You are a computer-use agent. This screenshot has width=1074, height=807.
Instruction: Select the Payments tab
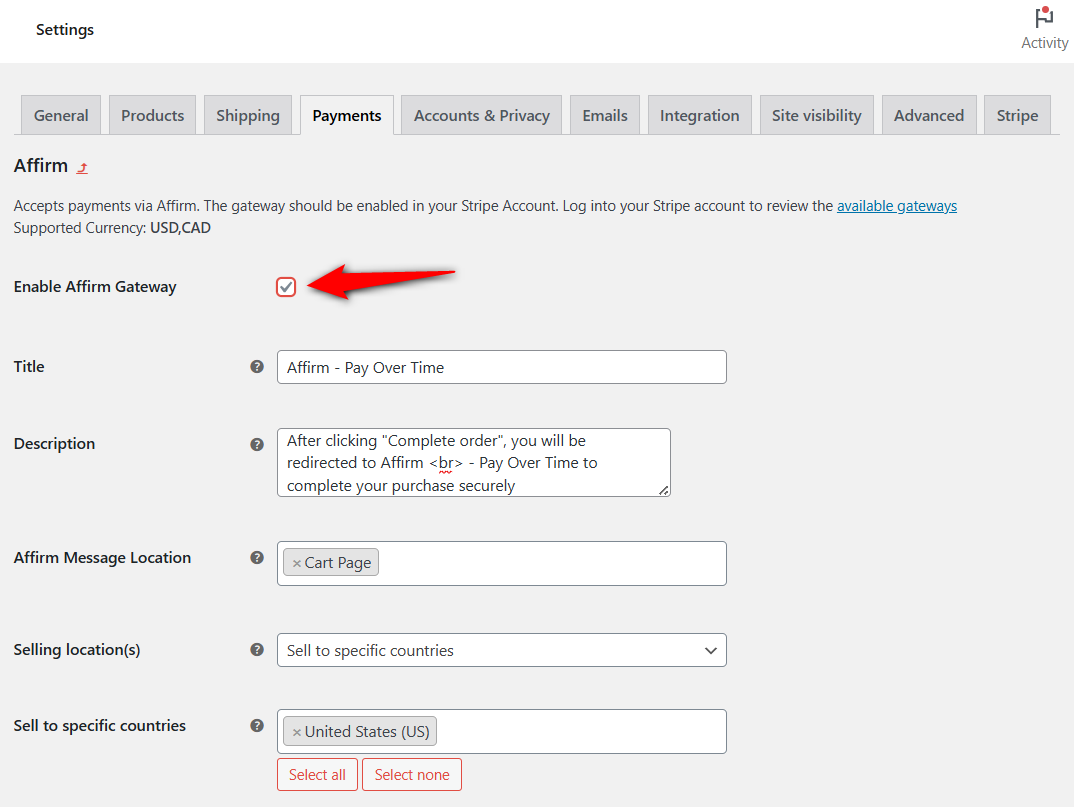pos(347,115)
